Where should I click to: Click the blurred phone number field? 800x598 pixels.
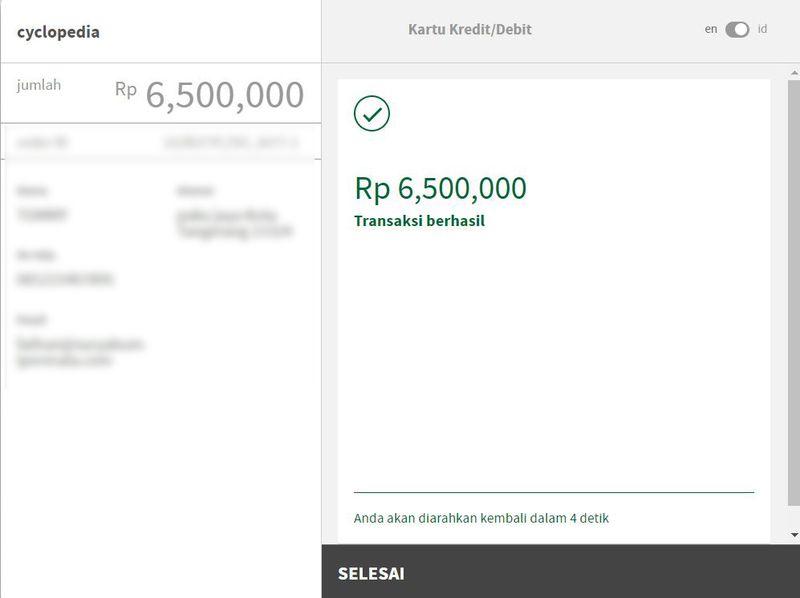point(65,280)
